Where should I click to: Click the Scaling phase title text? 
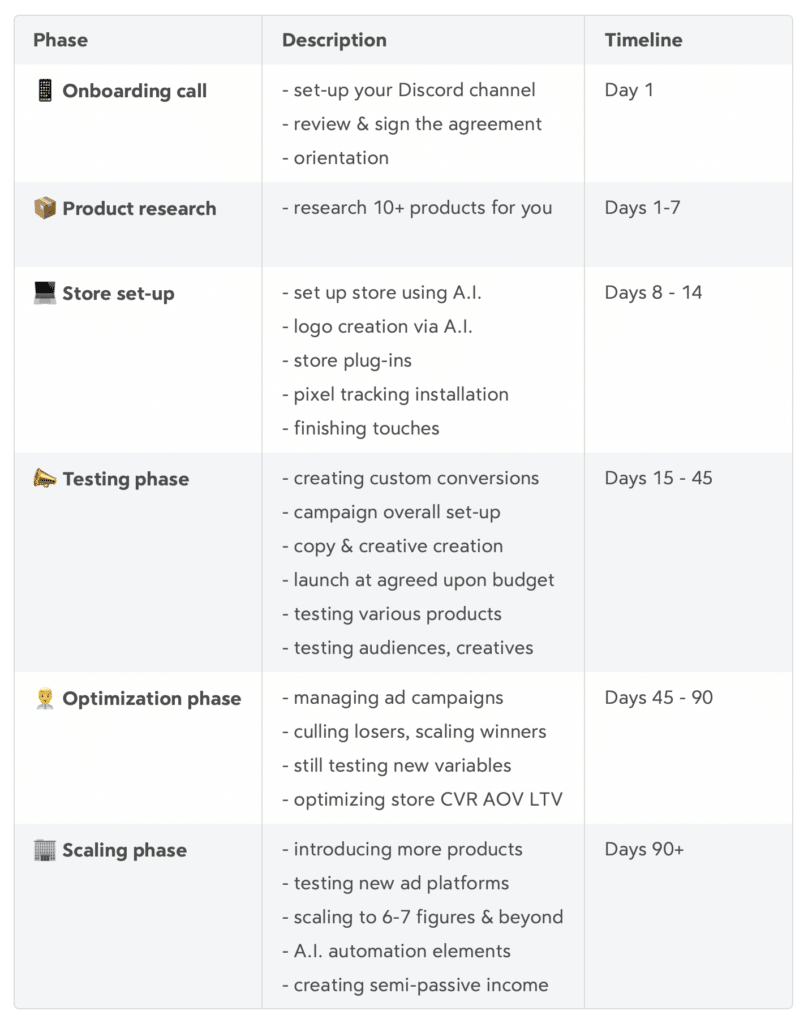[x=124, y=851]
